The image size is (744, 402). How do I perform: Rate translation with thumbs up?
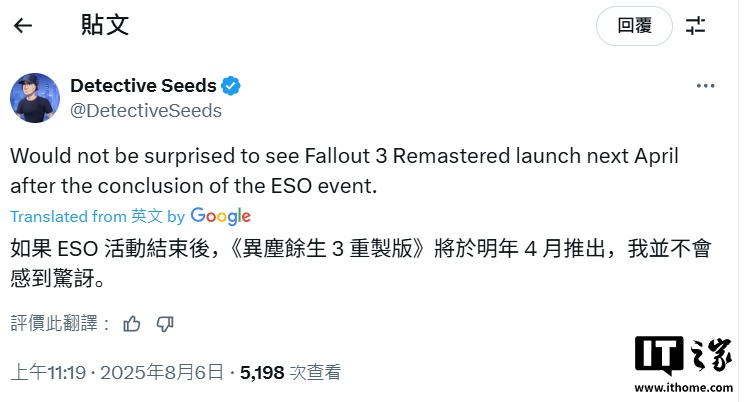click(131, 322)
